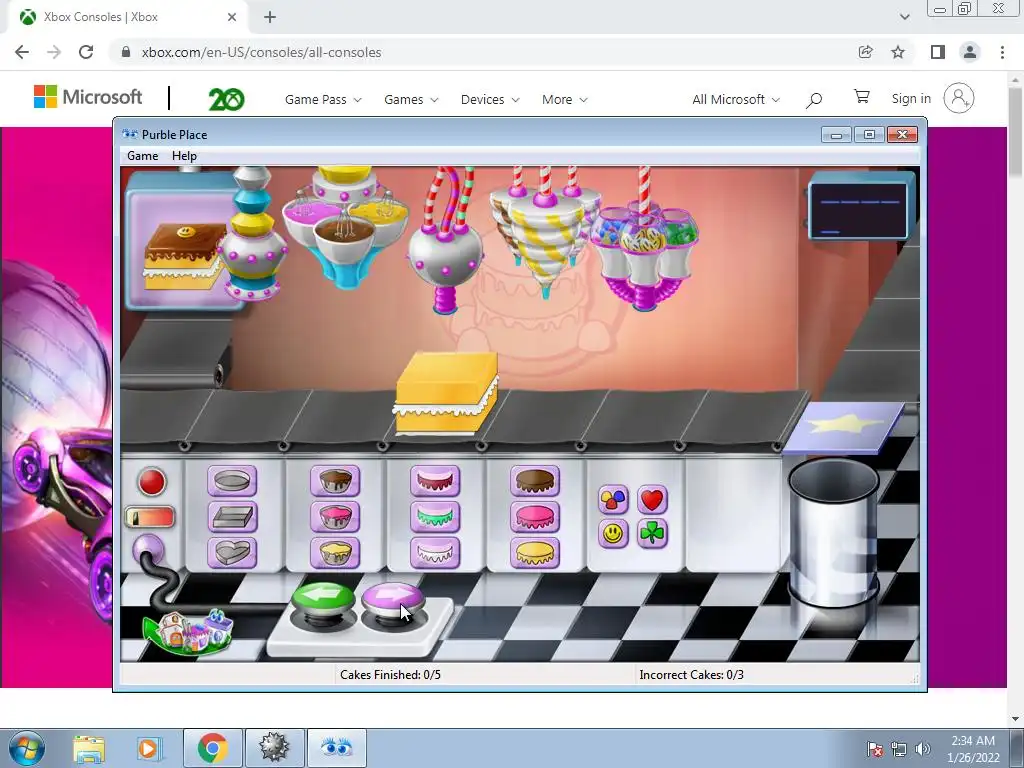
Task: Select the round cake pan shape
Action: [x=232, y=481]
